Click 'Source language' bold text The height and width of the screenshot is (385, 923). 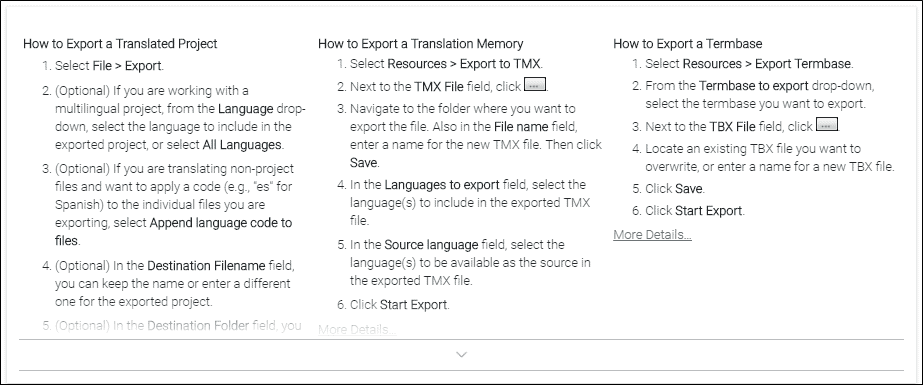pos(431,245)
